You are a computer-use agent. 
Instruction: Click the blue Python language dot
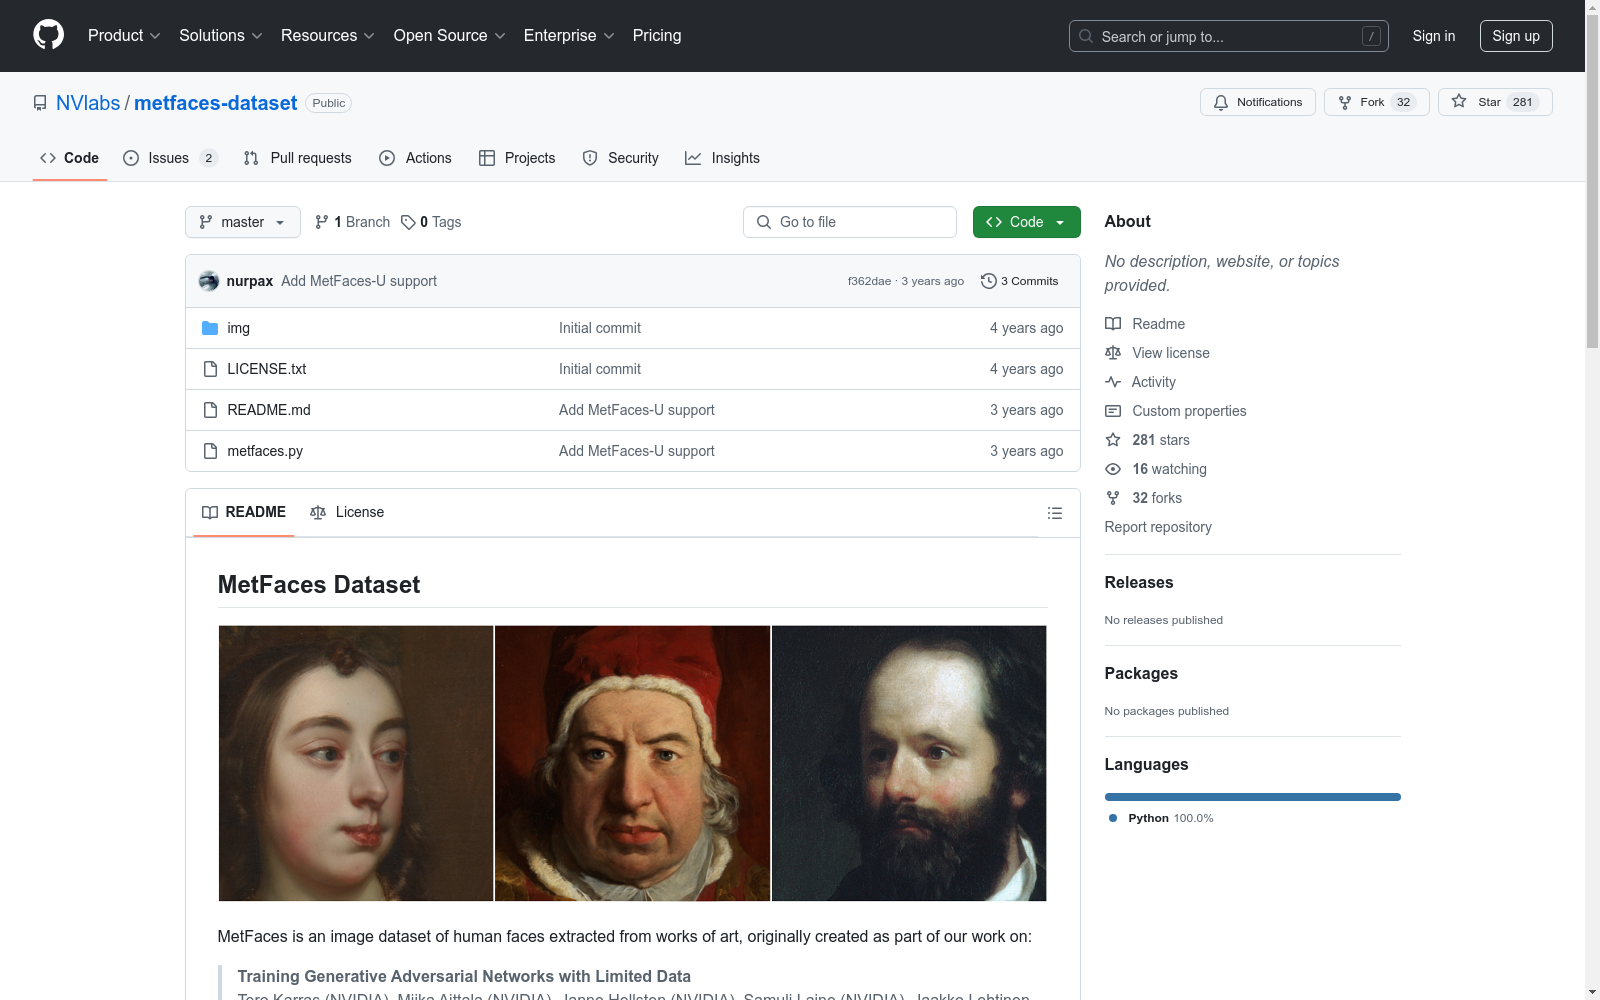point(1113,818)
